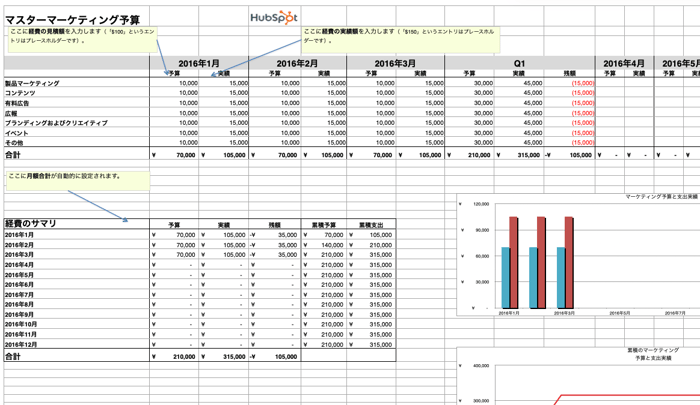Select Q1 total actual 315,000 cell
This screenshot has width=700, height=405.
[x=519, y=155]
